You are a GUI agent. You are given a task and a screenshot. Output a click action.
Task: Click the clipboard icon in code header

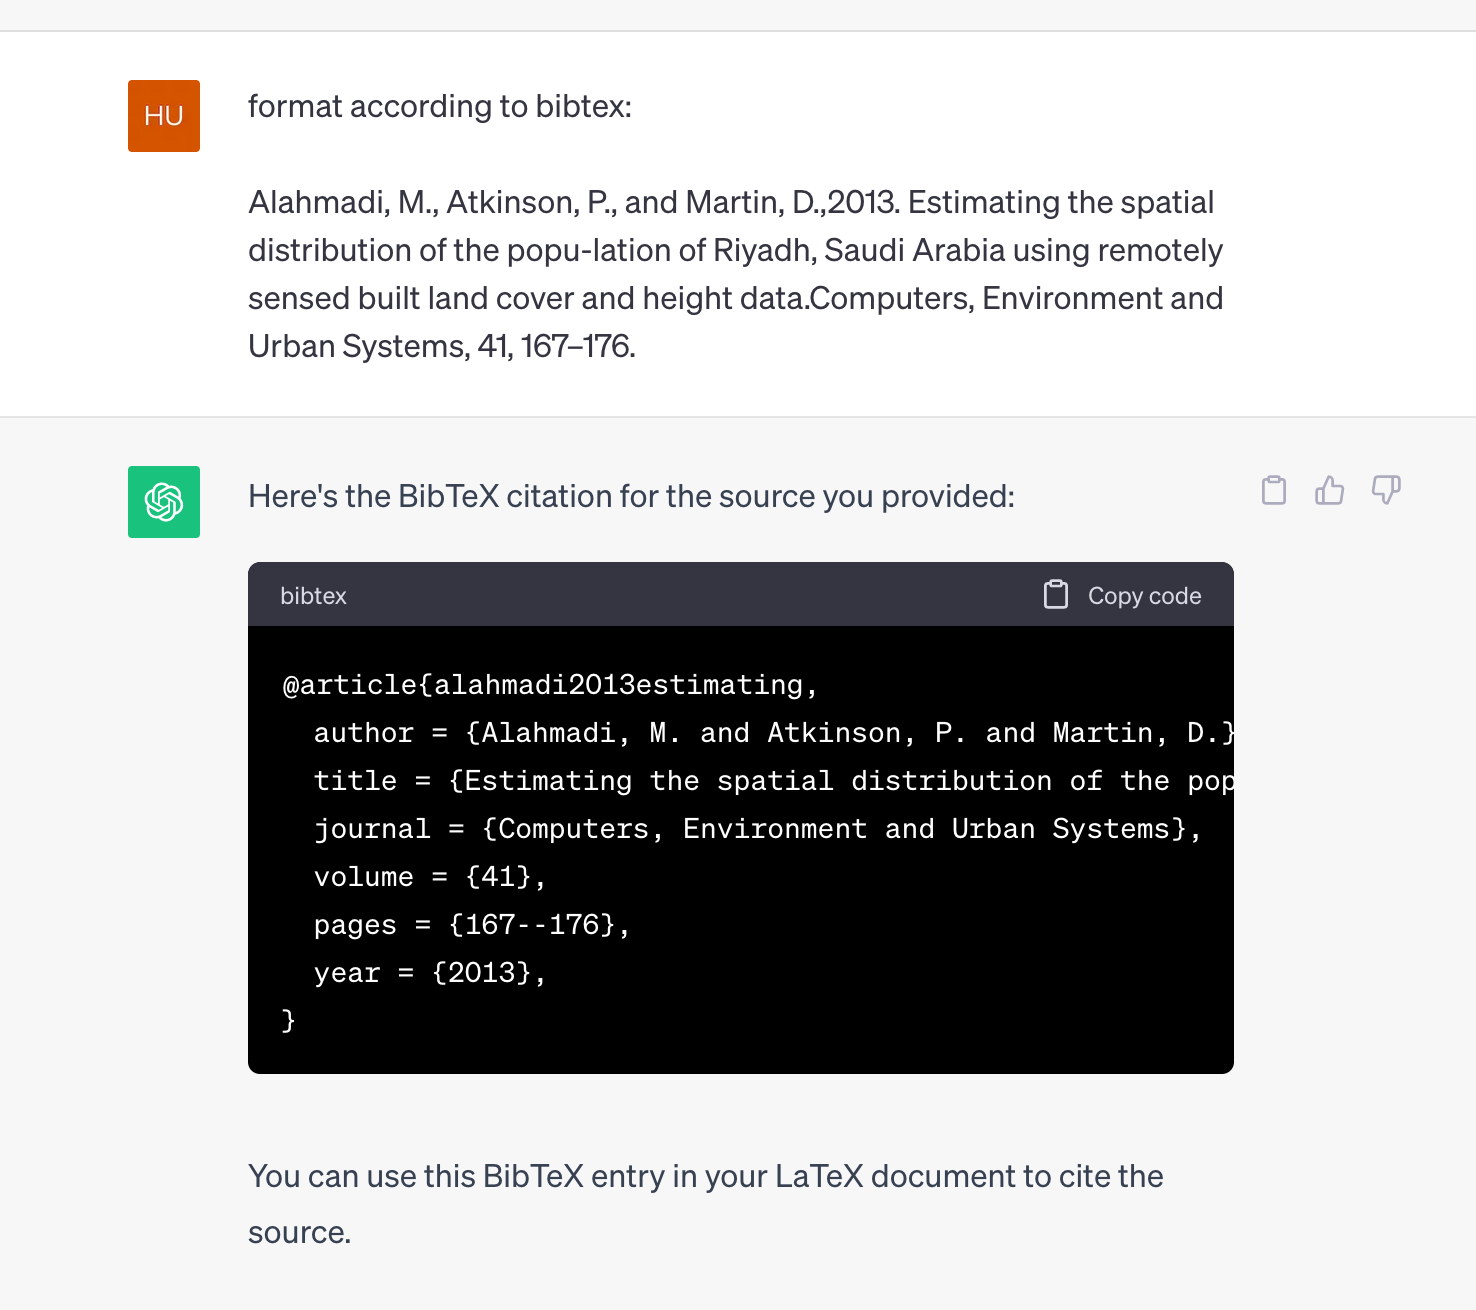tap(1056, 595)
